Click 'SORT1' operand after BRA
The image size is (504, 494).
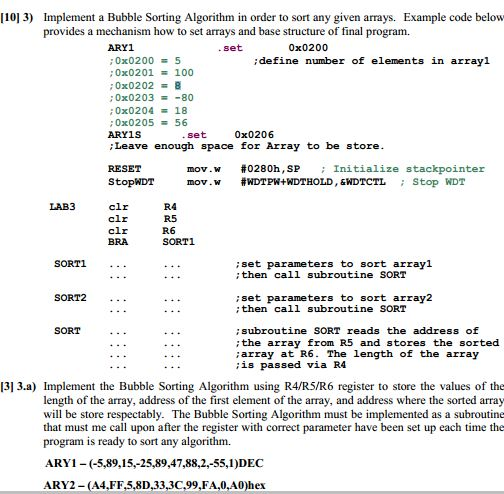178,242
